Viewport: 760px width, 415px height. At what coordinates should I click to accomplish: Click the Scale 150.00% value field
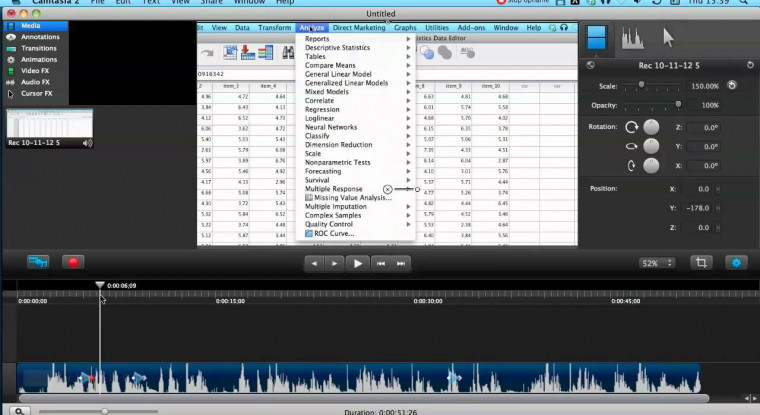pyautogui.click(x=704, y=86)
